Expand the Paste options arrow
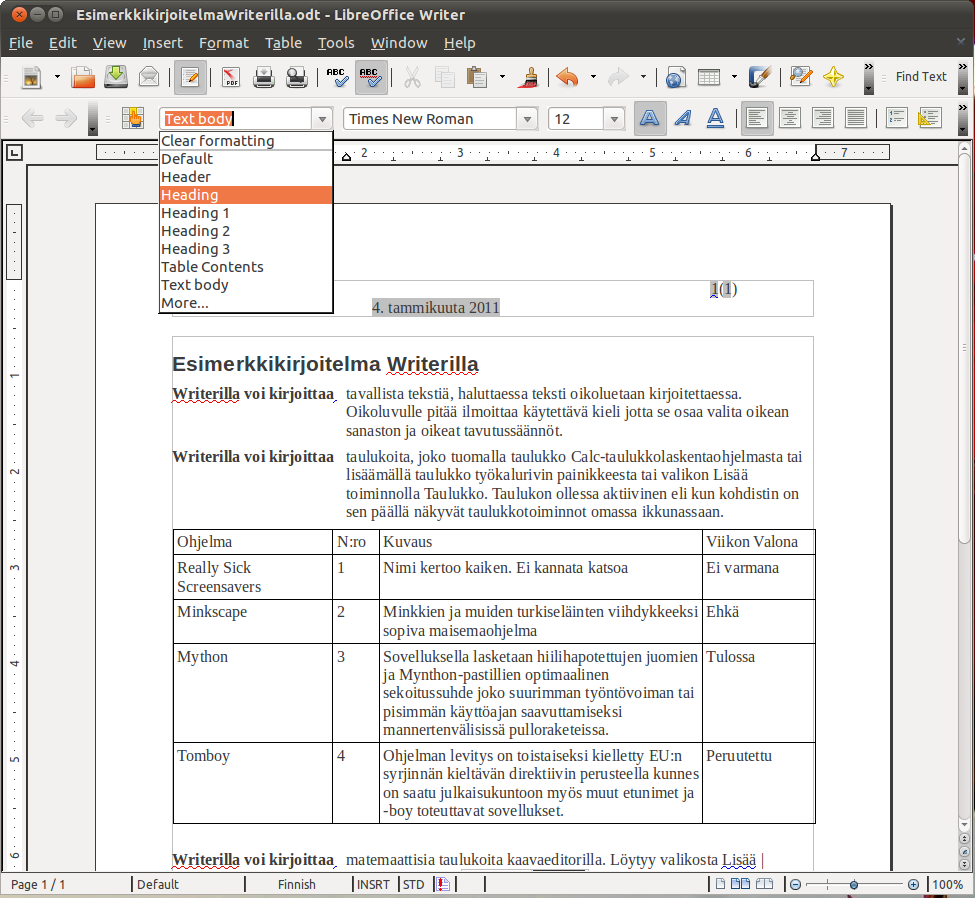Image resolution: width=975 pixels, height=898 pixels. (502, 77)
